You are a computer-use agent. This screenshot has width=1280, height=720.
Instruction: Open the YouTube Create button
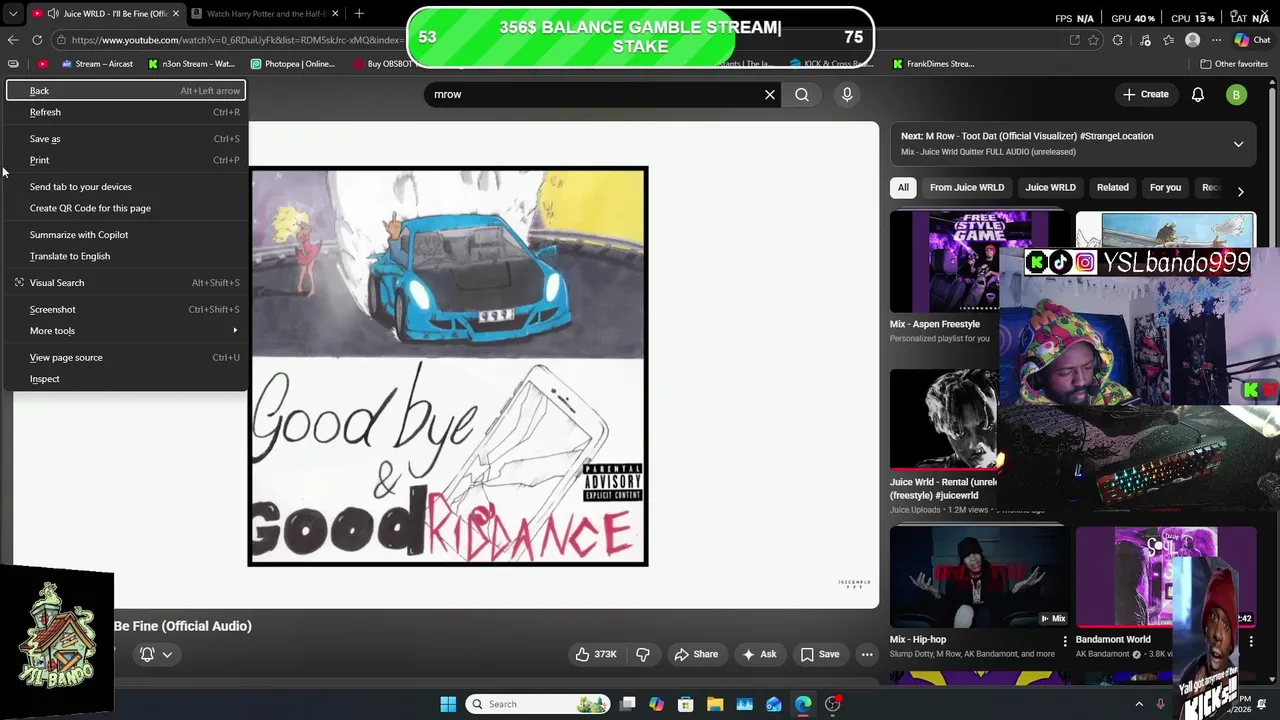1145,94
